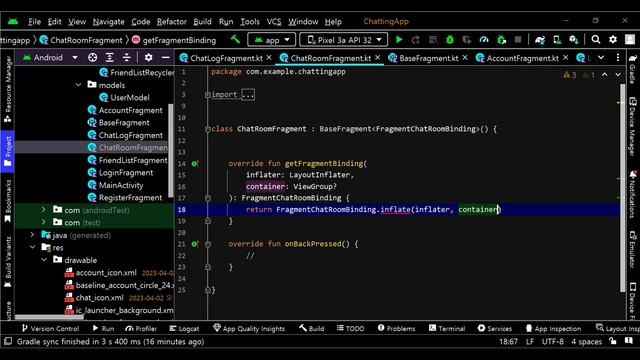Image resolution: width=640 pixels, height=360 pixels.
Task: Open project panel options gear
Action: tap(149, 58)
